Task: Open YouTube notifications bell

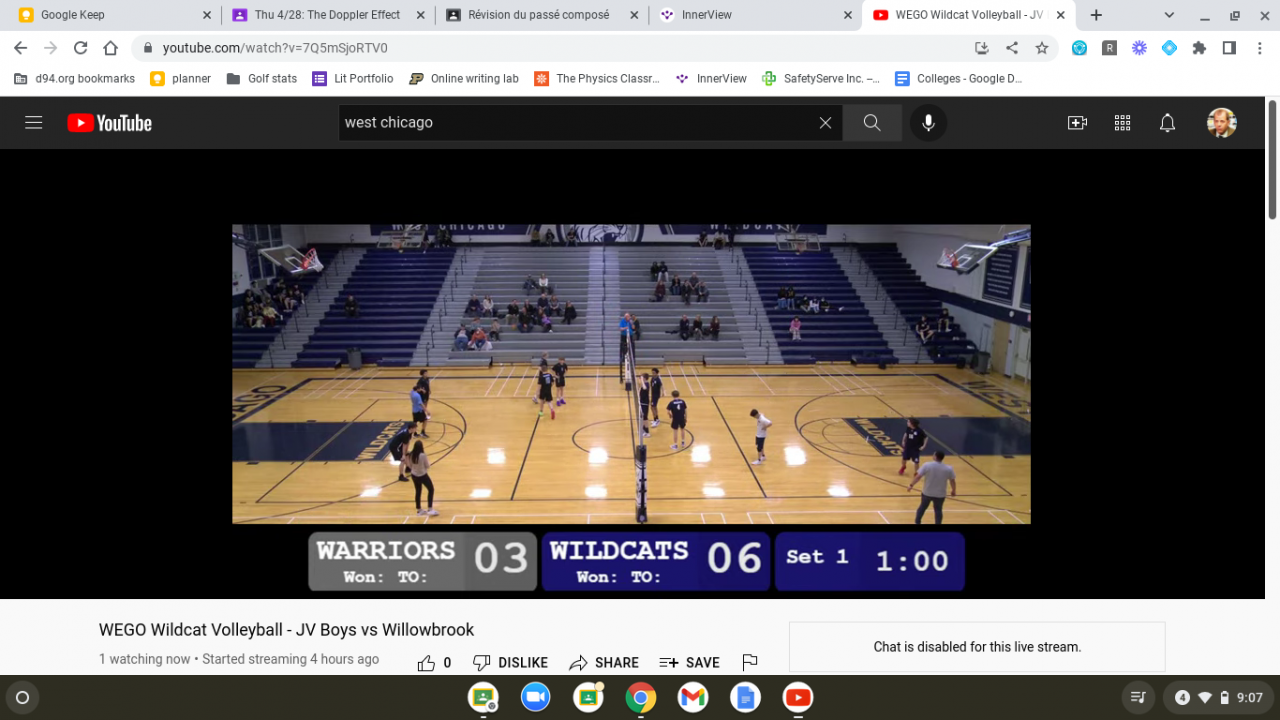Action: click(x=1167, y=123)
